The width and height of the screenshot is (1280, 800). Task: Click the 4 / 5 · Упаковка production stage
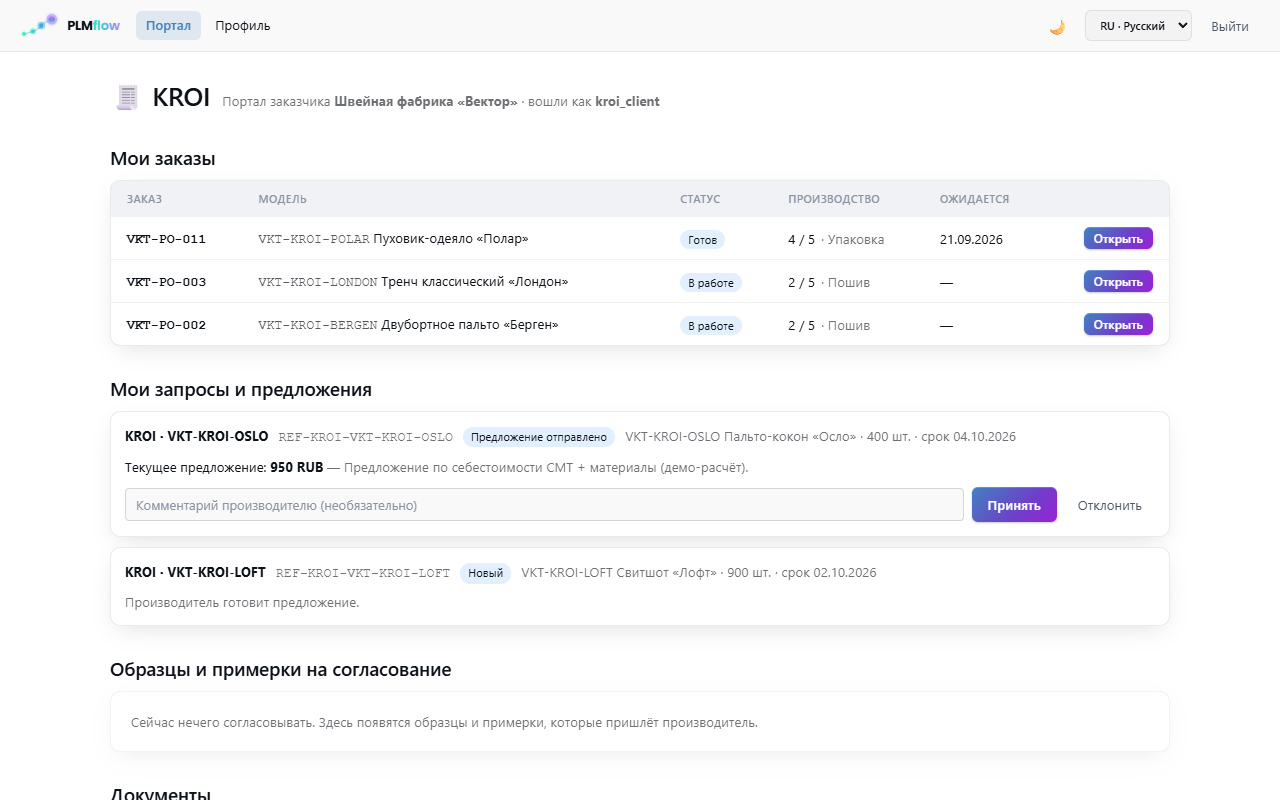pyautogui.click(x=836, y=239)
